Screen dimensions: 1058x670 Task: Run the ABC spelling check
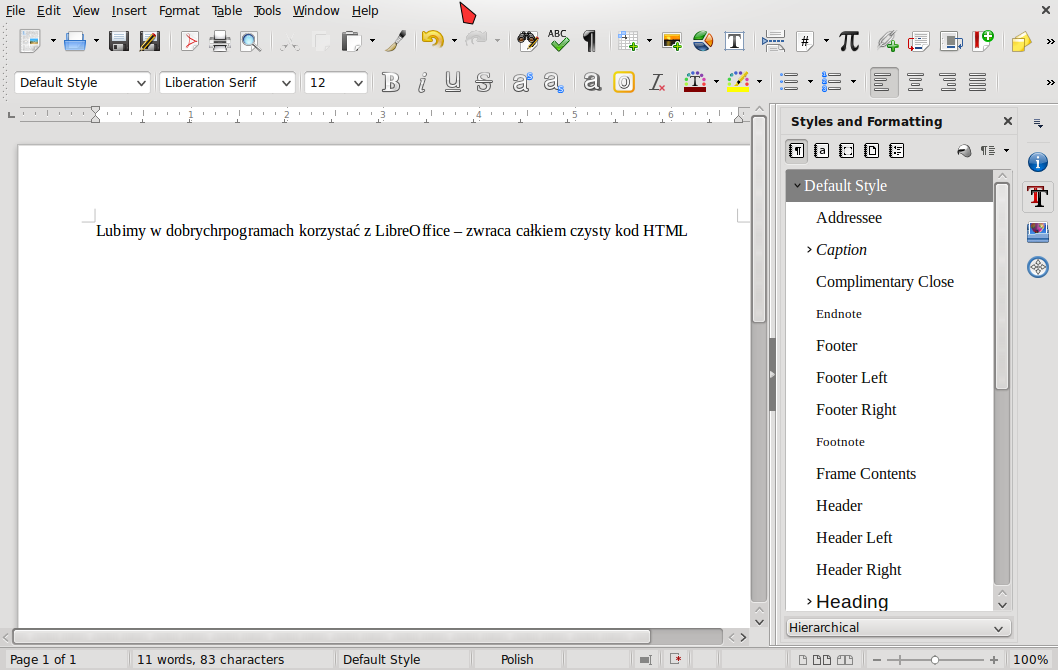click(558, 40)
